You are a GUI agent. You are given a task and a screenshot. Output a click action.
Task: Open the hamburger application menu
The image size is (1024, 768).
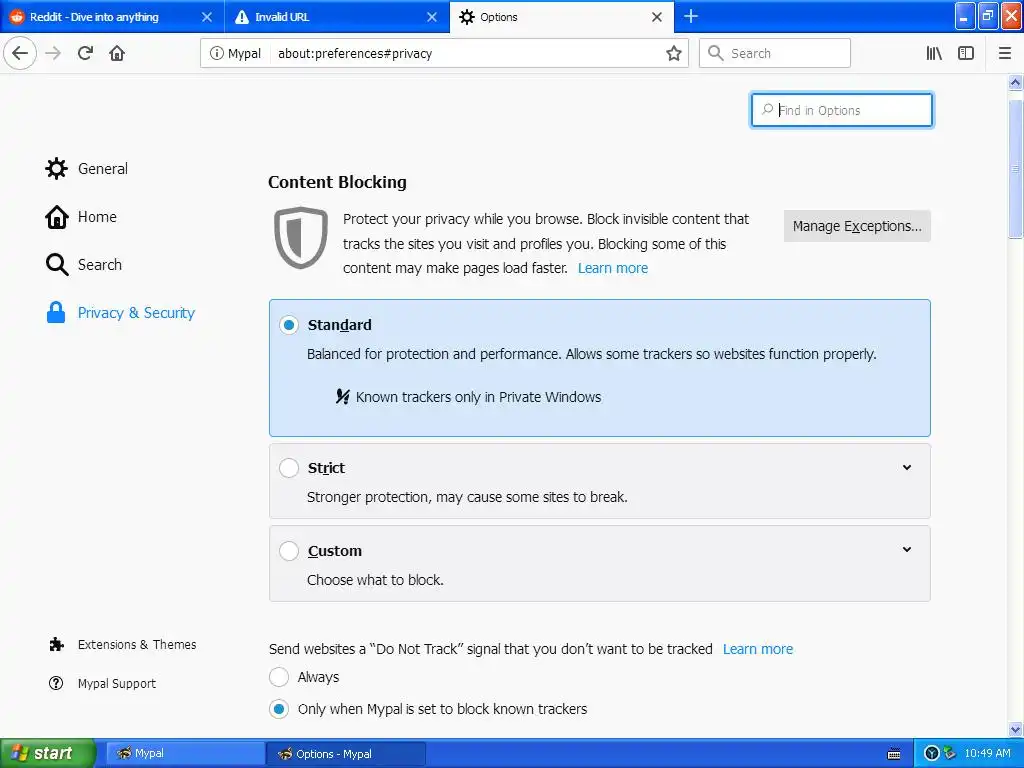[1005, 53]
